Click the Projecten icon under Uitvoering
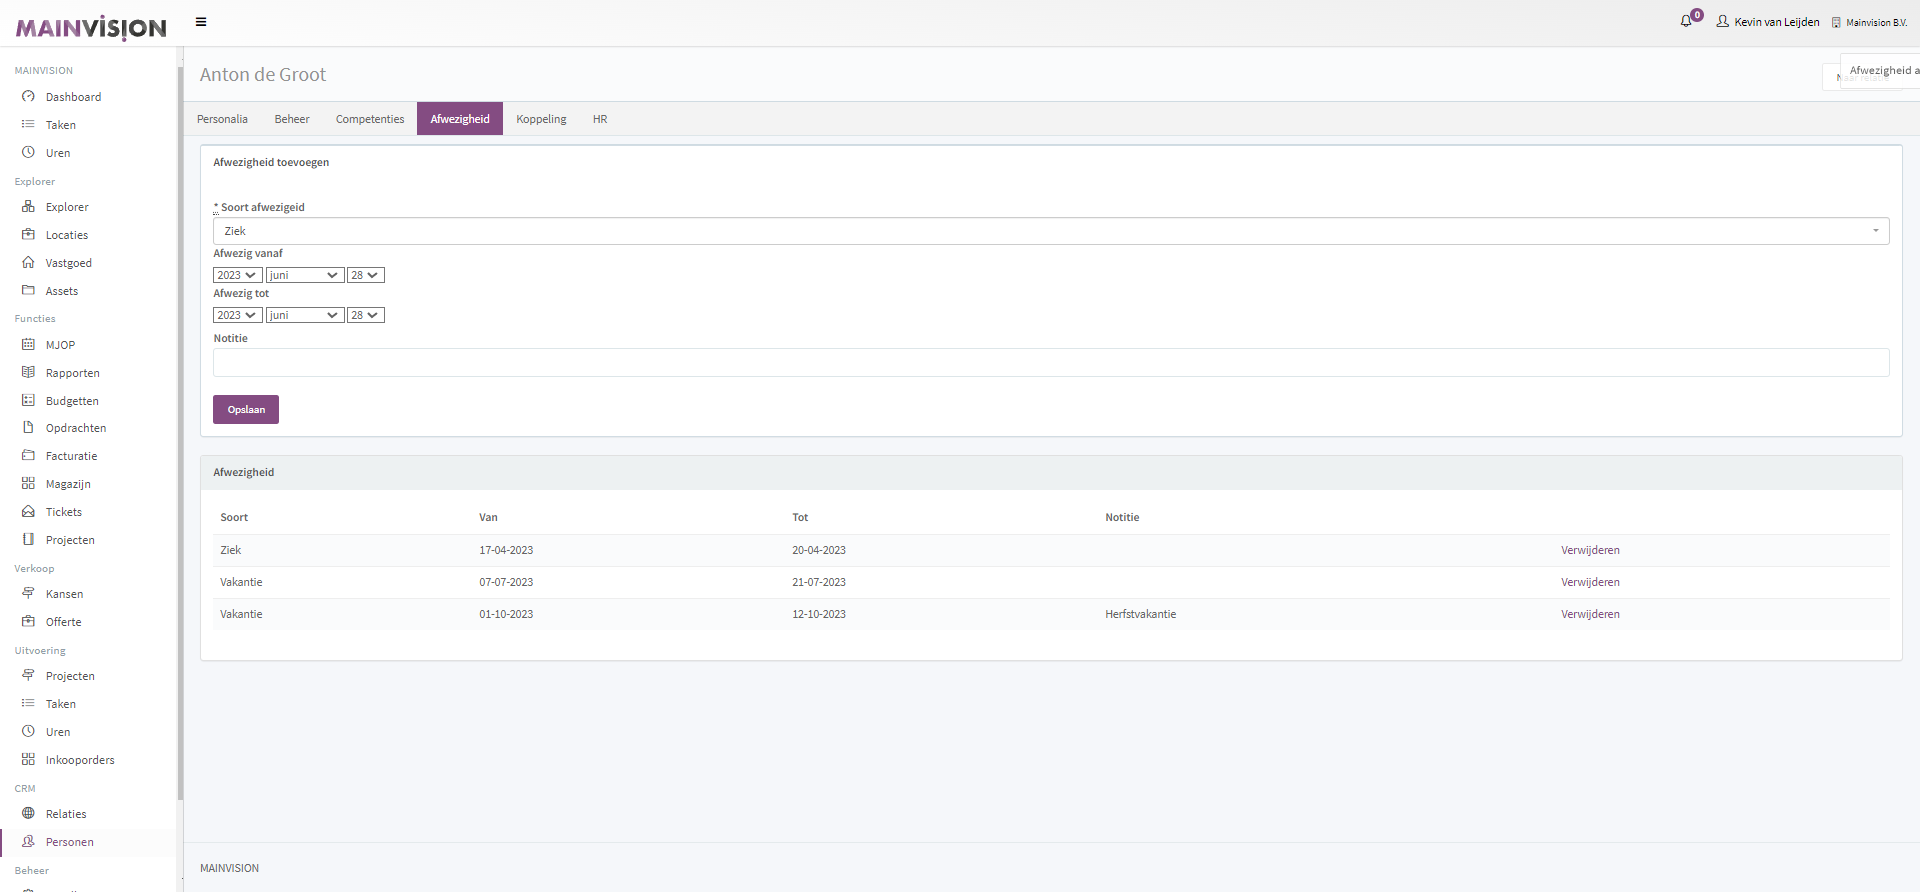 [x=28, y=676]
